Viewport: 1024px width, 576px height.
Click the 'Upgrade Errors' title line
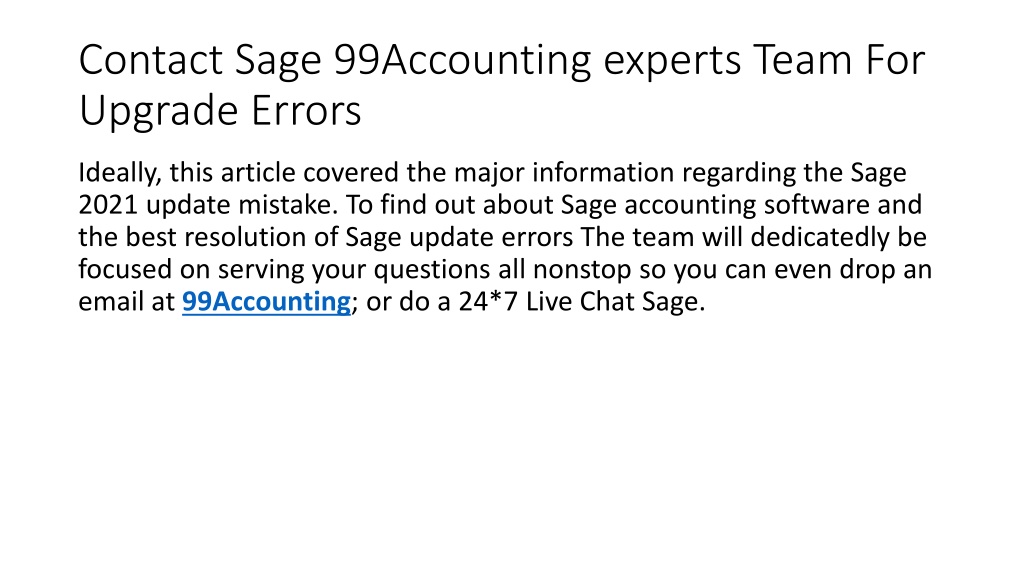pos(219,110)
